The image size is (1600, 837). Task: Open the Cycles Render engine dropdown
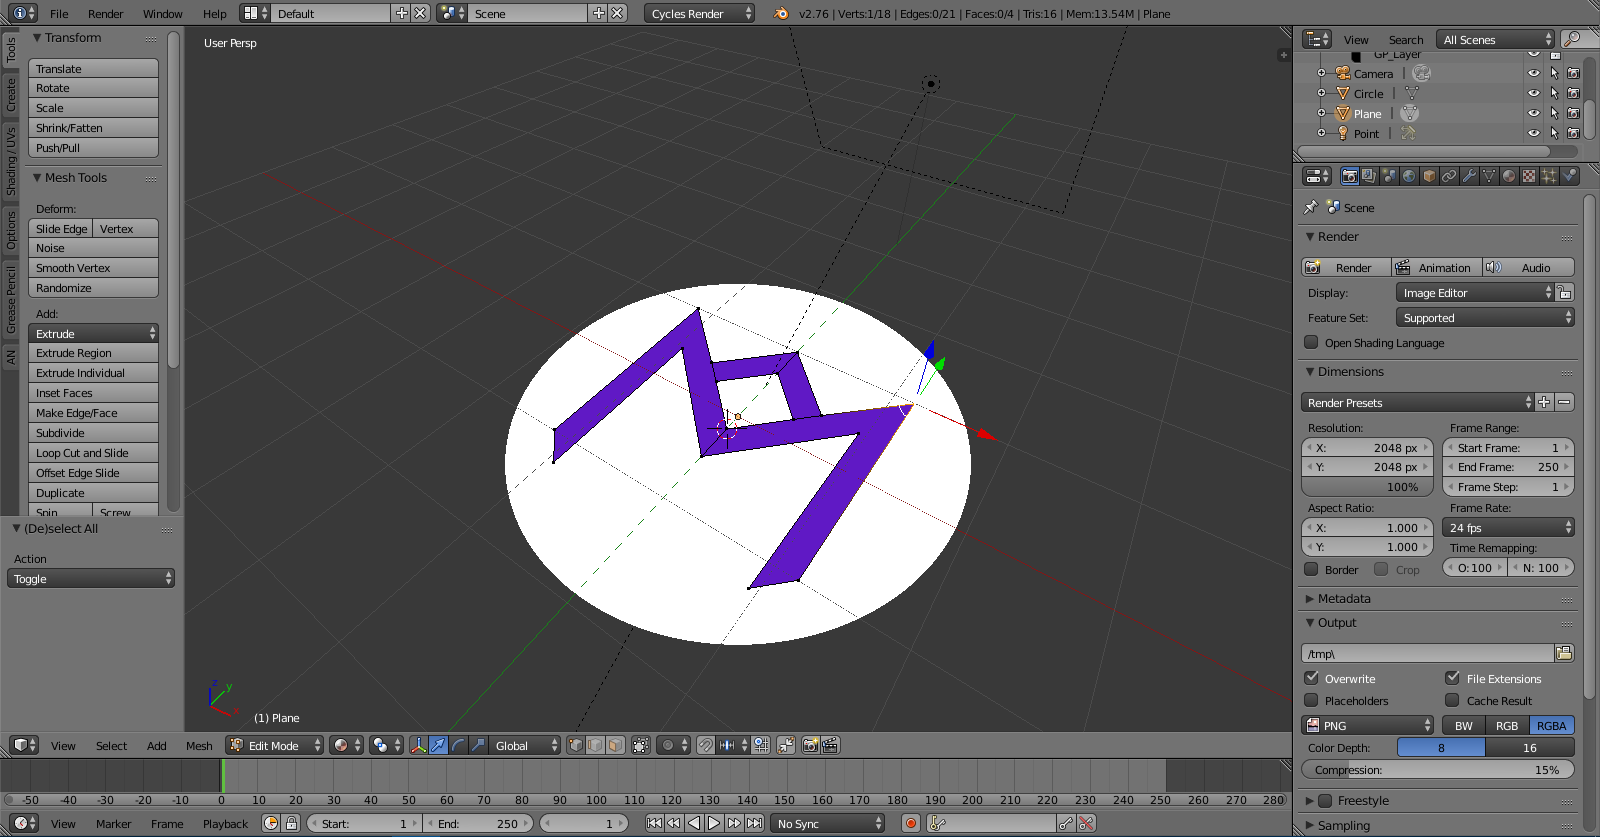pos(700,14)
